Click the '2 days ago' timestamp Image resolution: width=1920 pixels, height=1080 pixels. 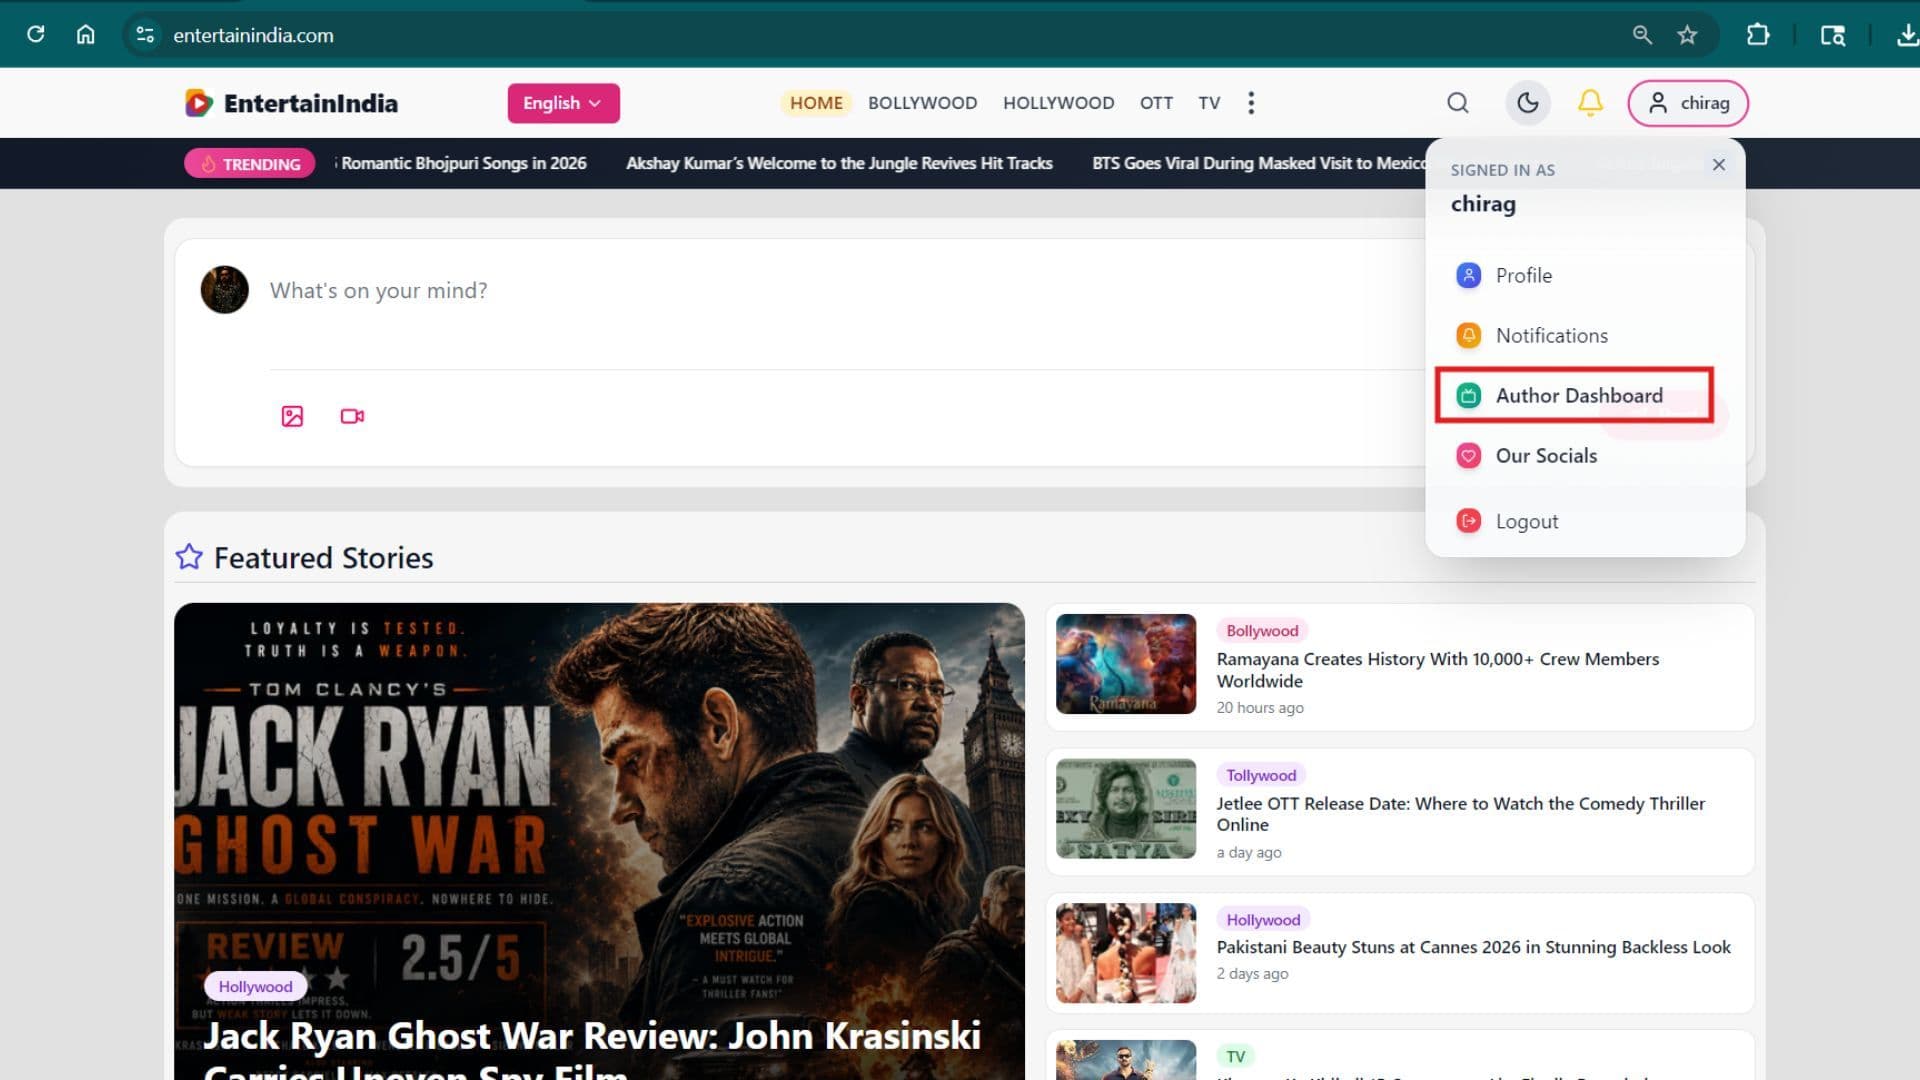click(1252, 974)
